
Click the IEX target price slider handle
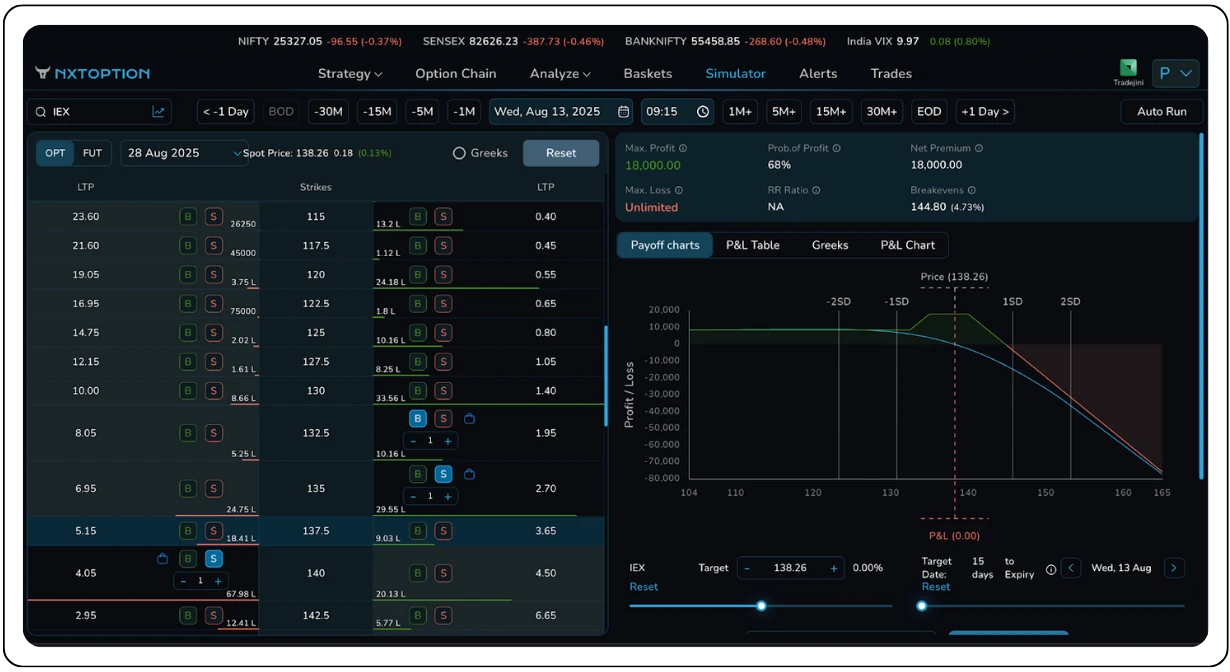click(761, 606)
